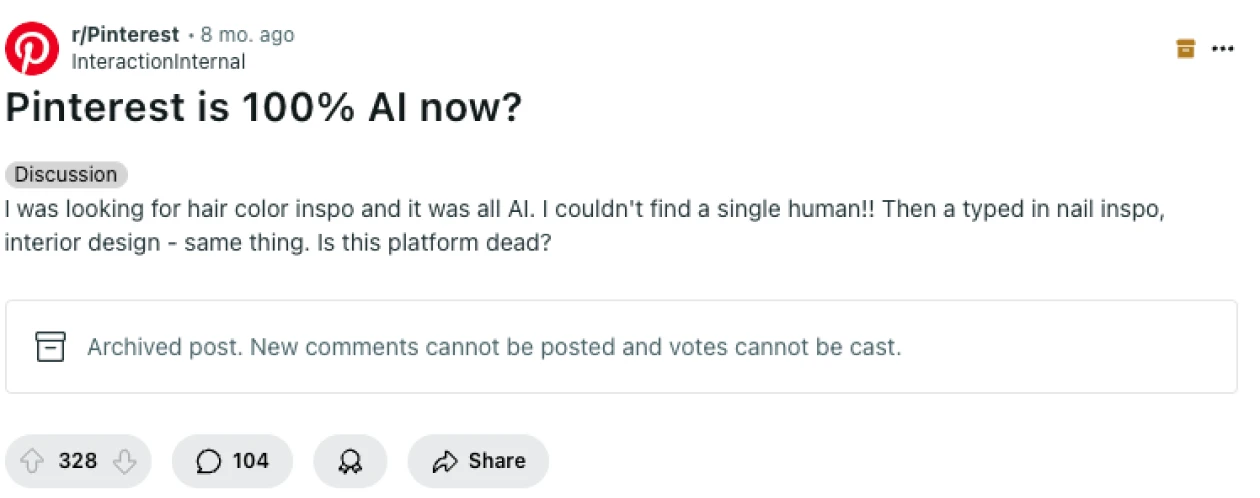Click the gold archive box icon
1260x498 pixels.
point(1186,48)
